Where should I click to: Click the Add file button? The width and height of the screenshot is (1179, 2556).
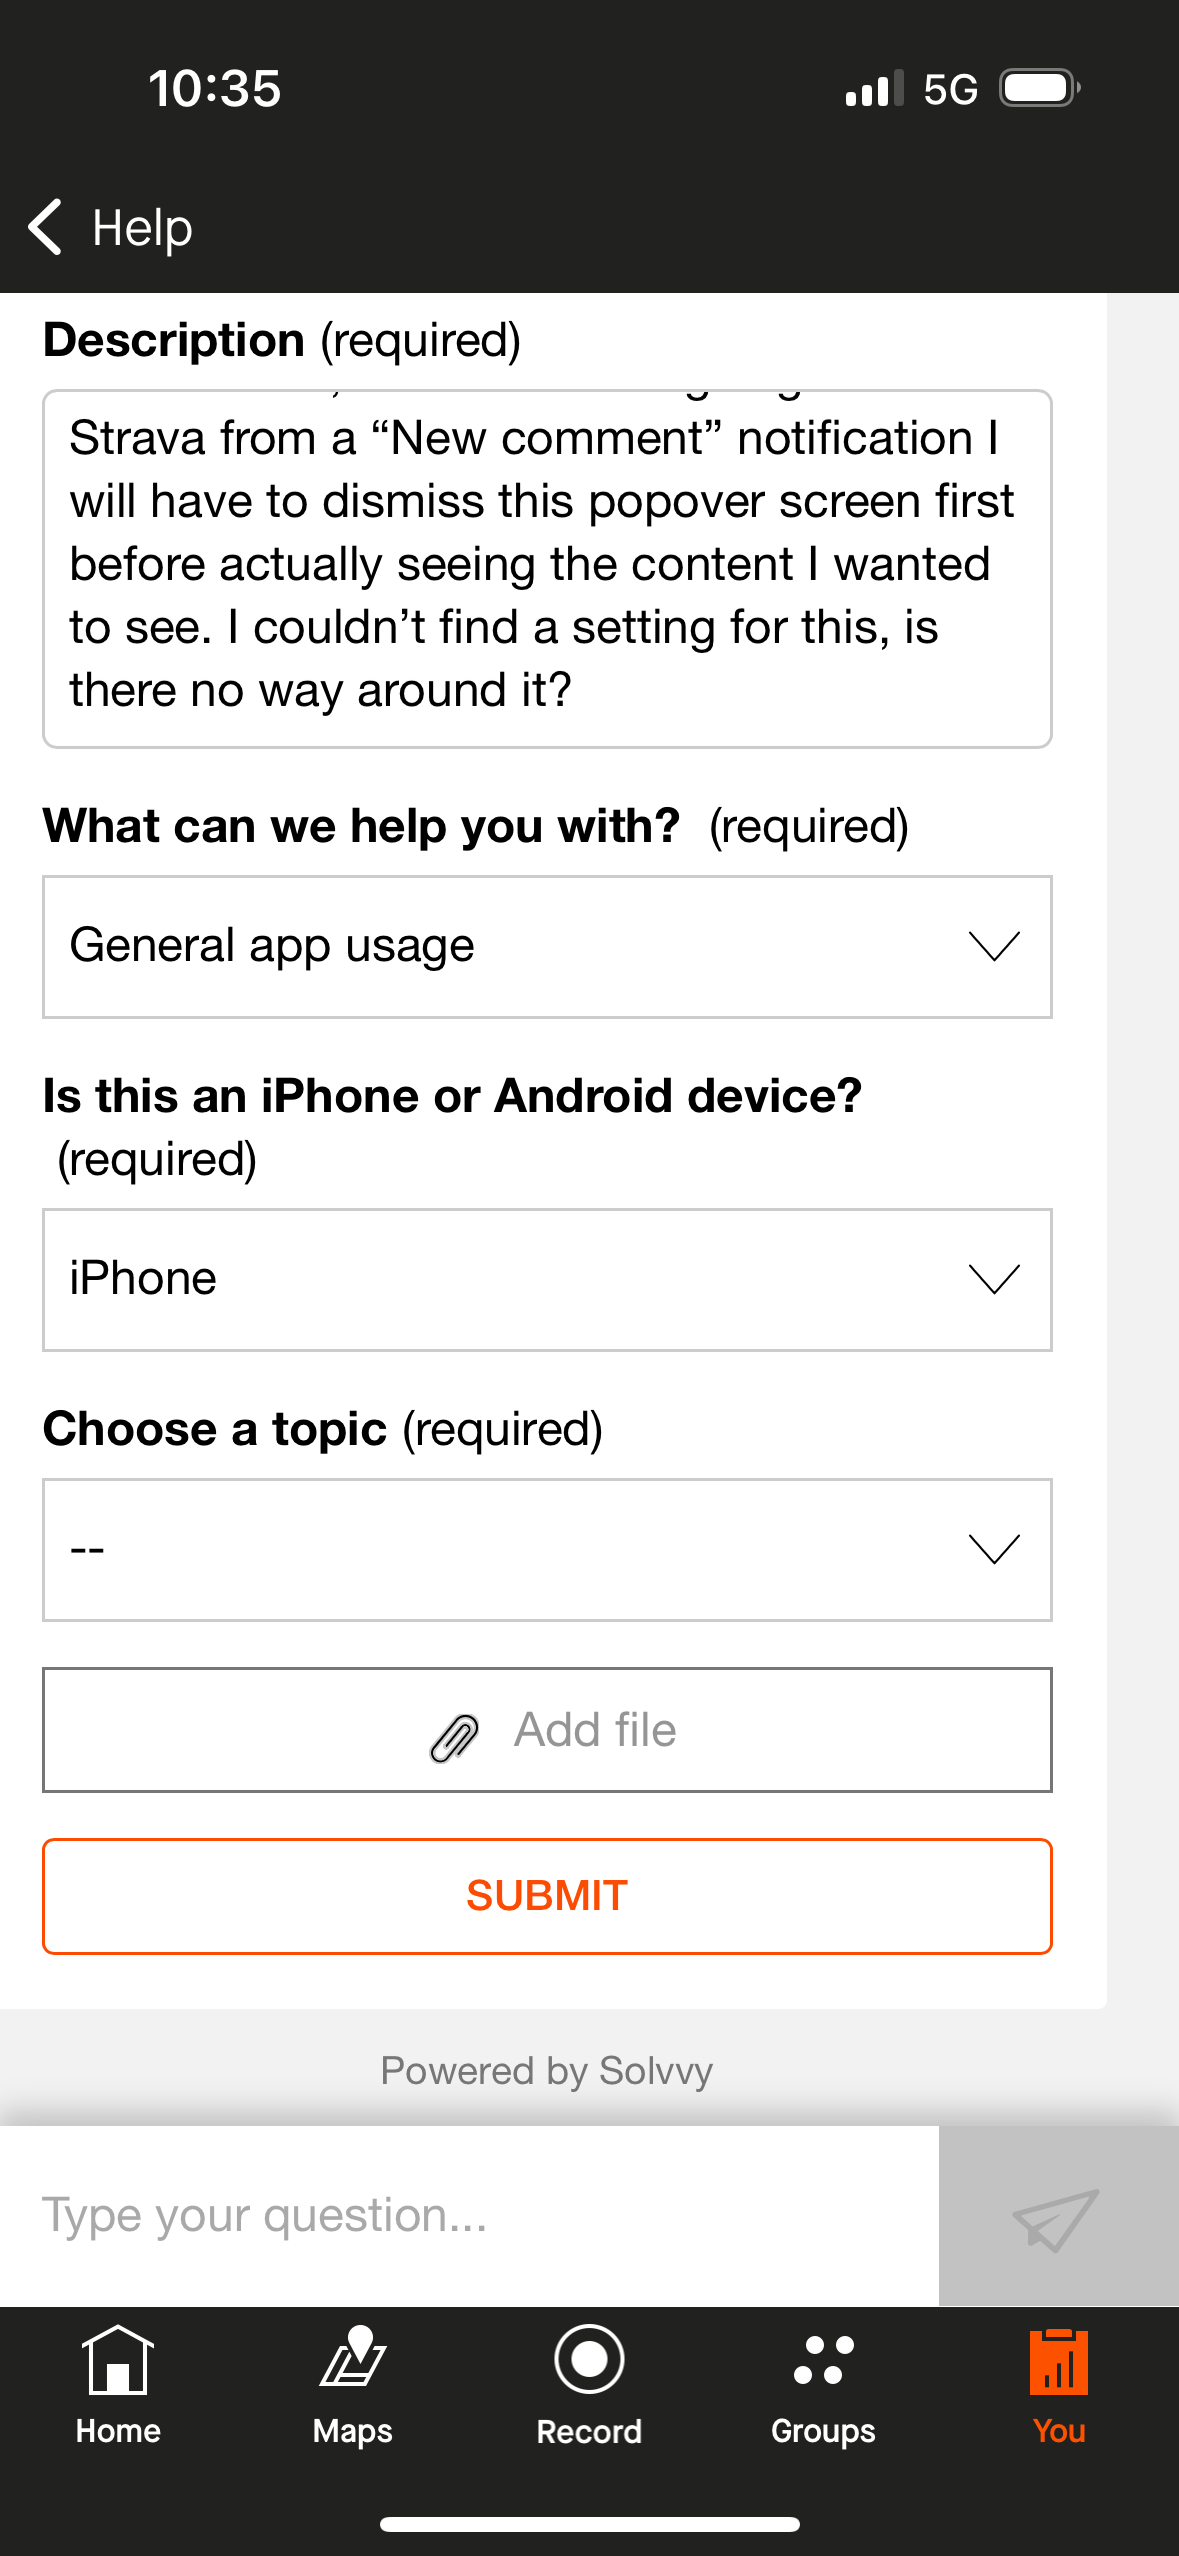click(547, 1730)
